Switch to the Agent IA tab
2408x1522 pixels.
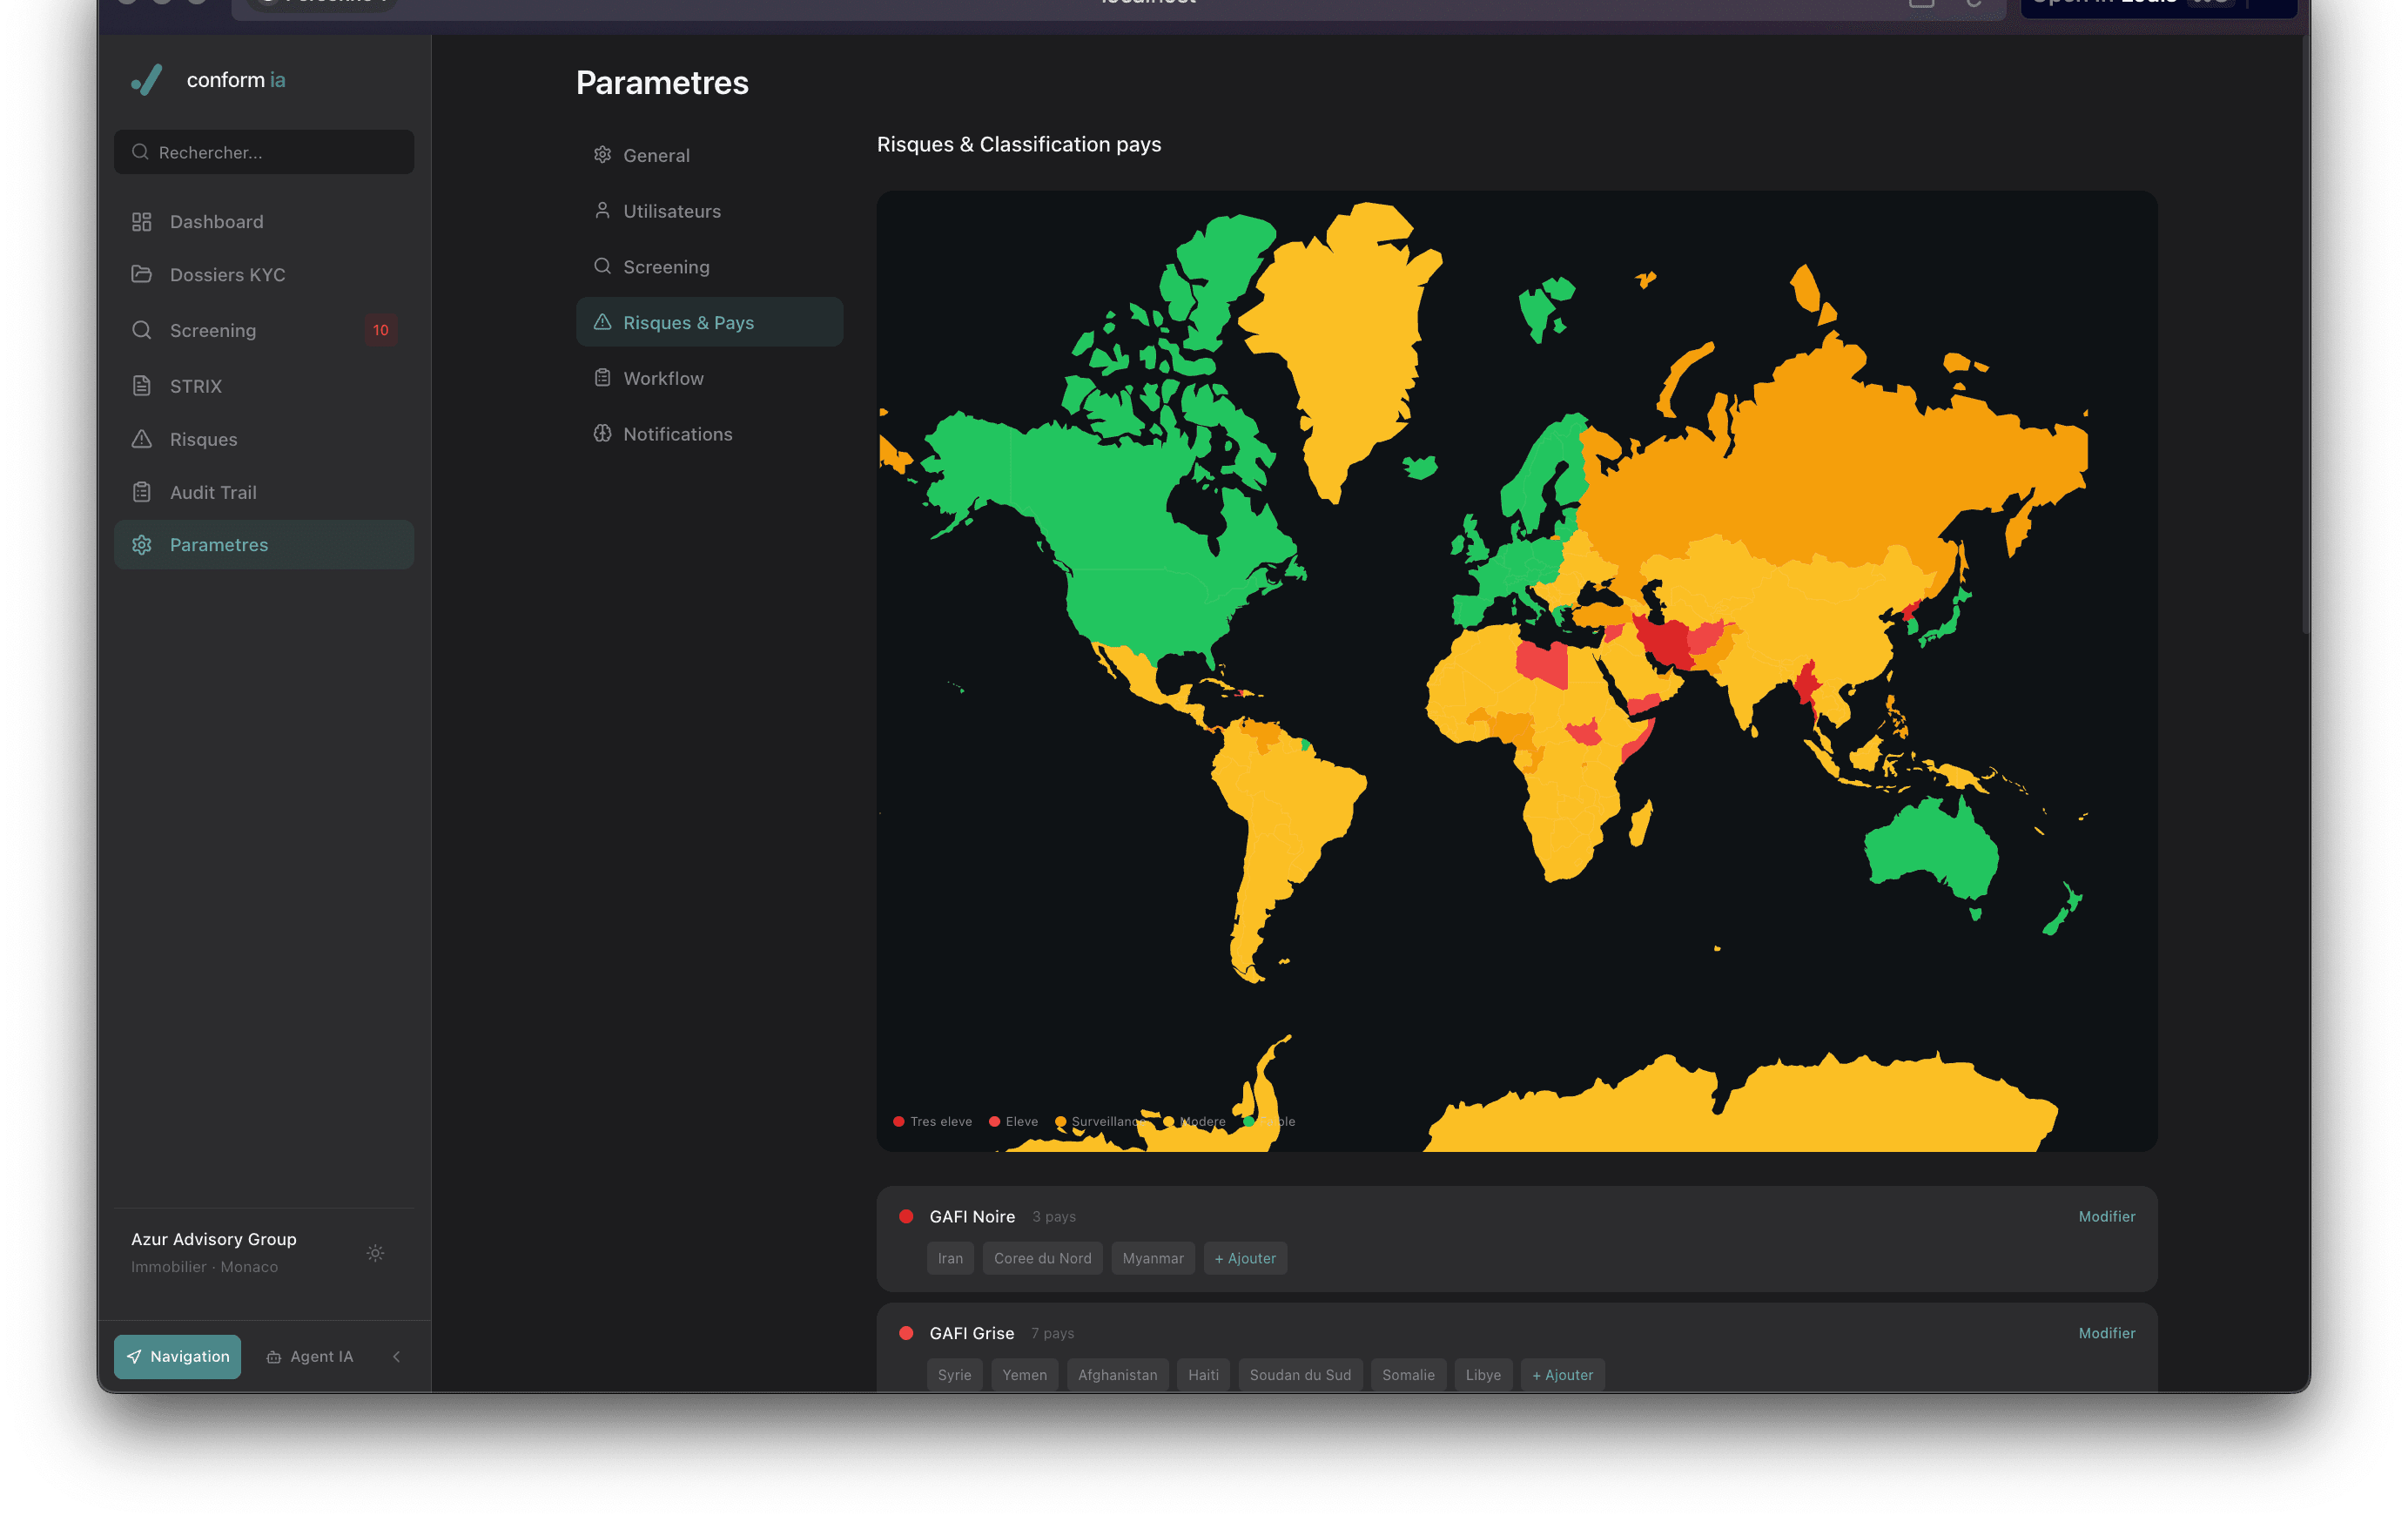310,1356
